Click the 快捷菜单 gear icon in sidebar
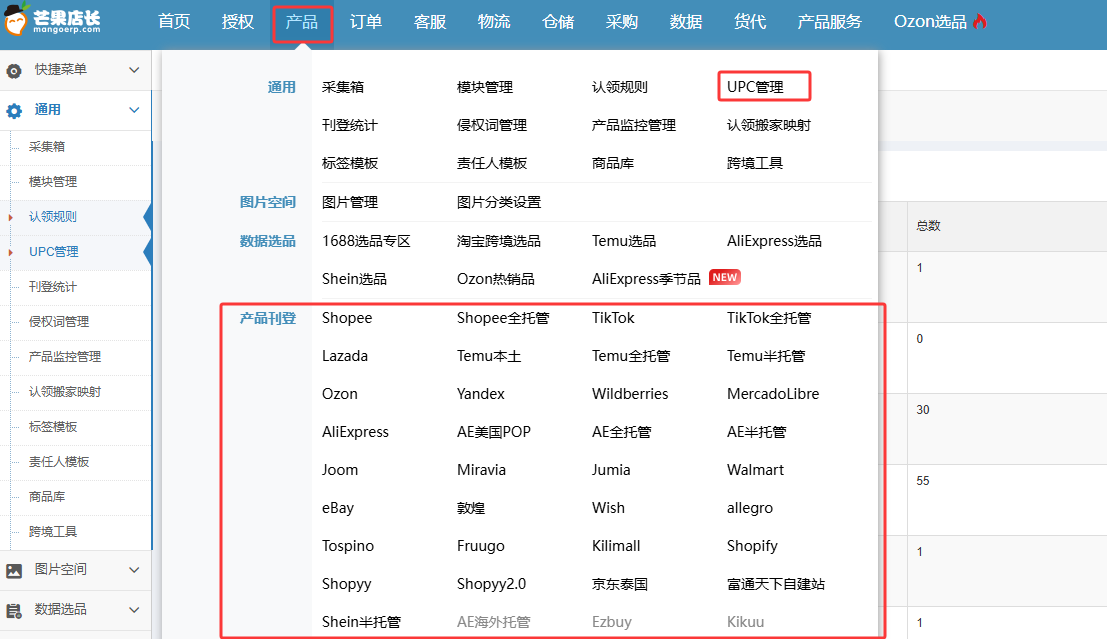The width and height of the screenshot is (1107, 639). pos(14,70)
